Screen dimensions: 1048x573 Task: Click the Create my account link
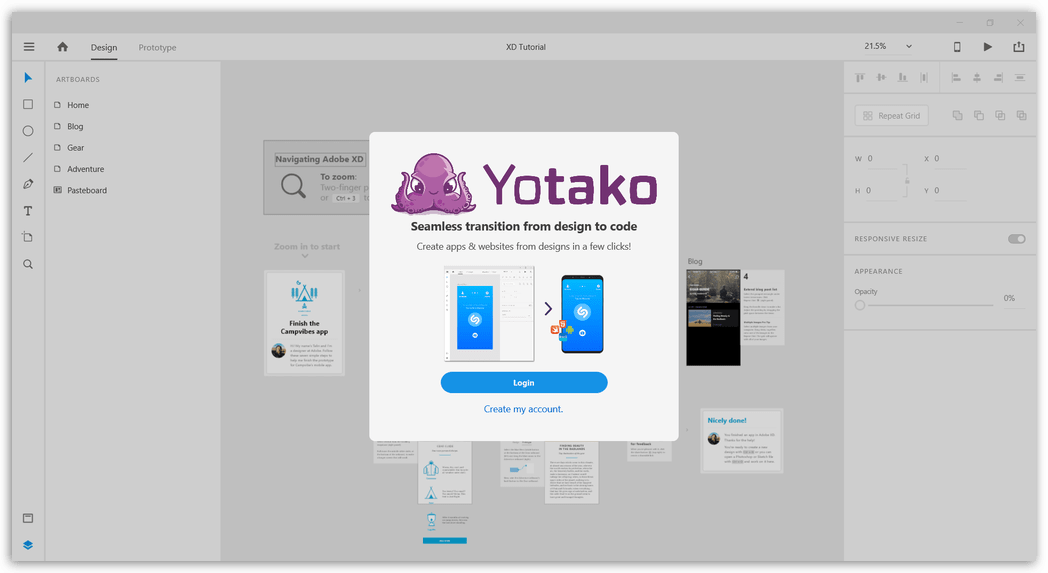523,409
